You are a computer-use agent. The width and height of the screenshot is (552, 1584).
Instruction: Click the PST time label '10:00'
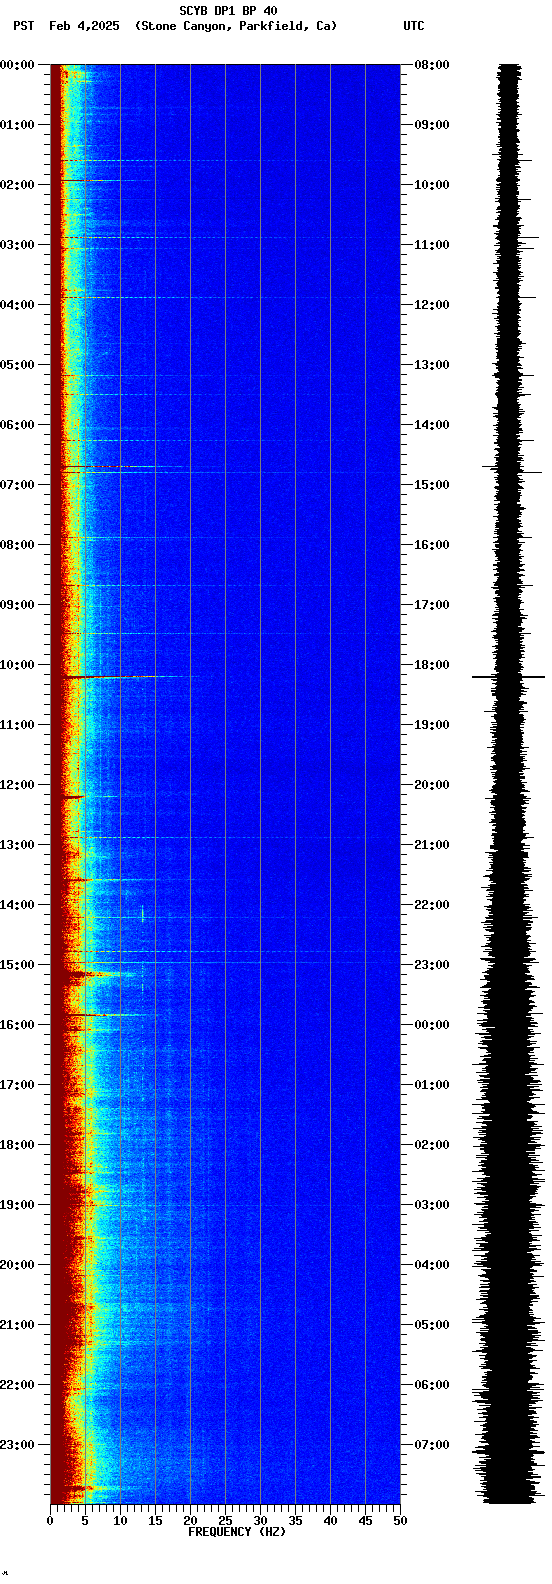point(17,665)
